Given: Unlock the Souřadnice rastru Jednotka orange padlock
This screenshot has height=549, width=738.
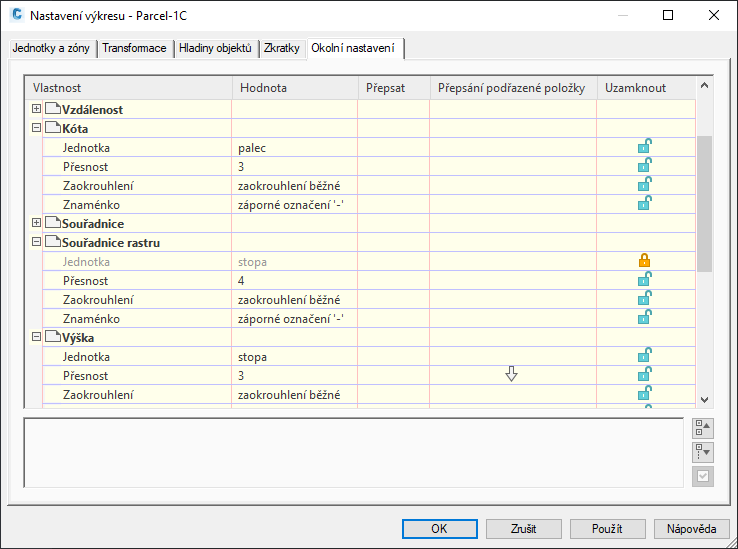Looking at the screenshot, I should [x=644, y=260].
